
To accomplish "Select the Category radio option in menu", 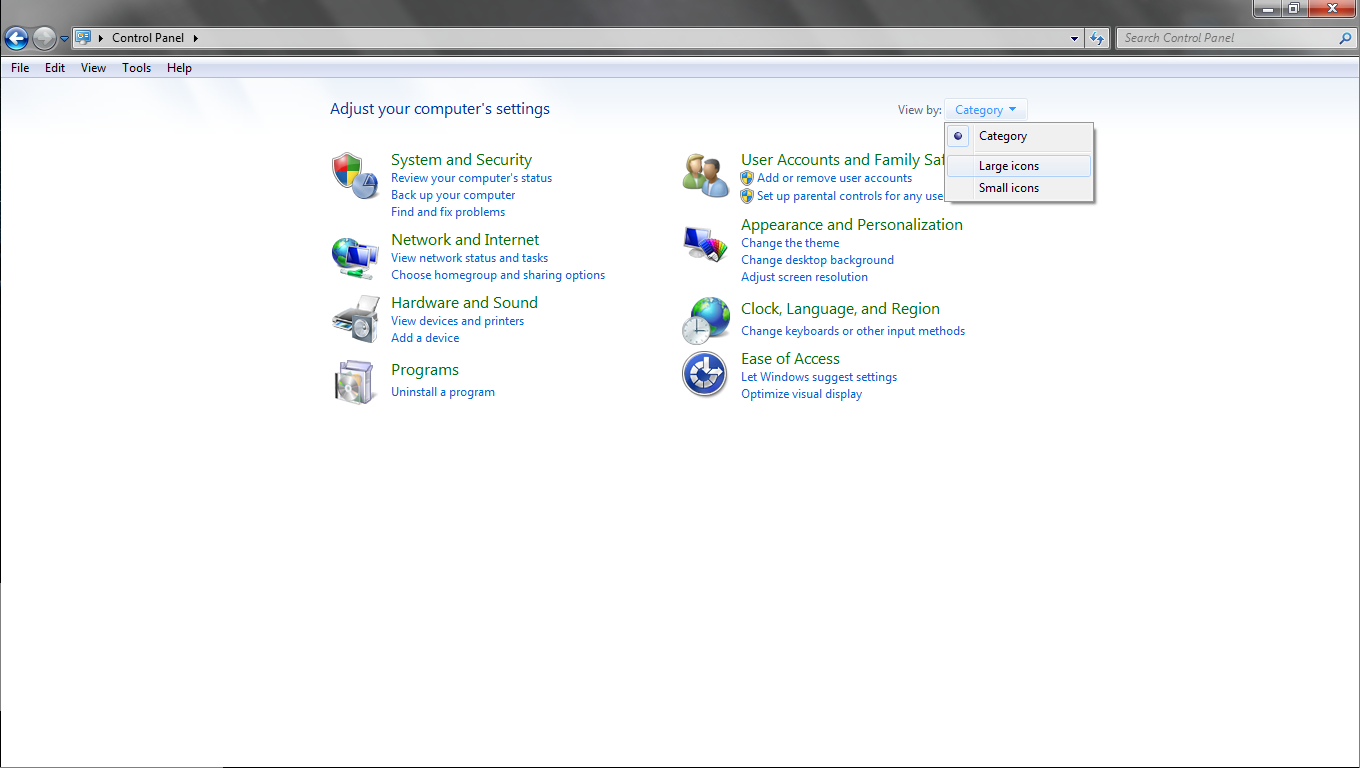I will click(1020, 136).
